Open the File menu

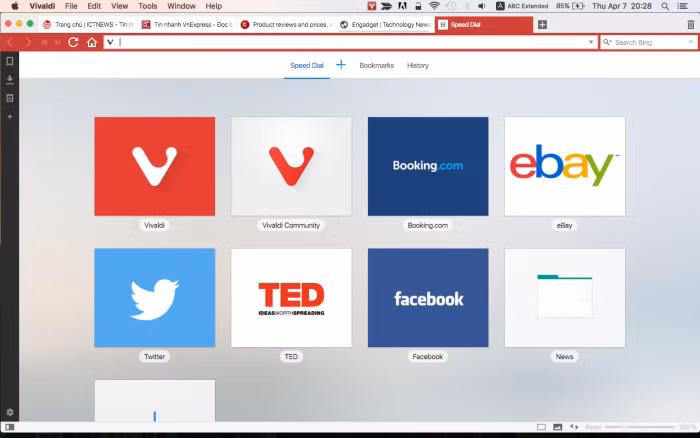pyautogui.click(x=71, y=6)
